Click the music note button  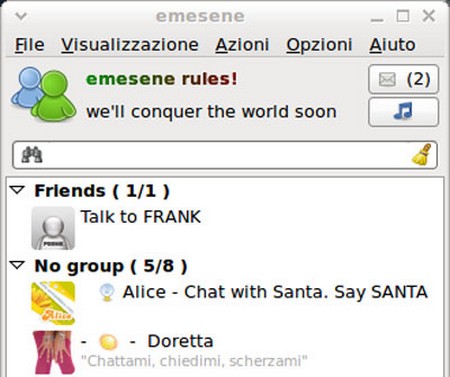click(x=403, y=112)
